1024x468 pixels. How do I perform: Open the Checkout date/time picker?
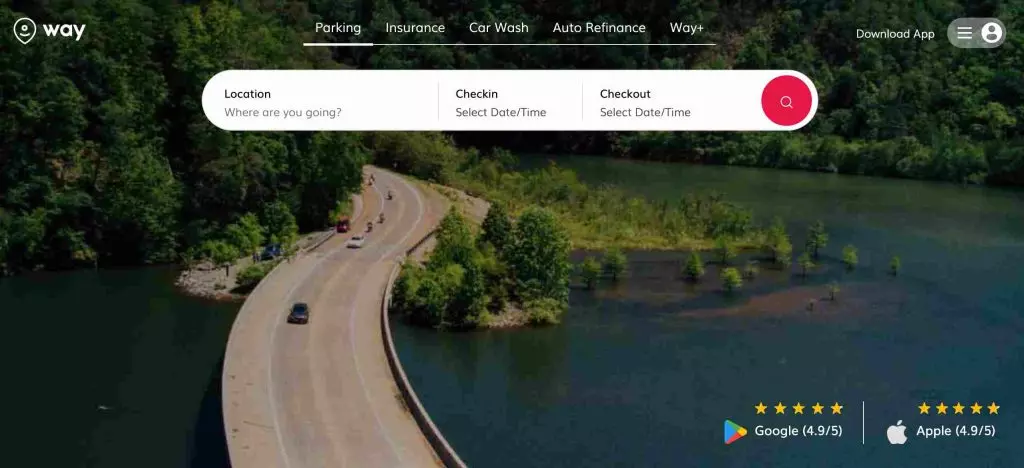click(669, 102)
